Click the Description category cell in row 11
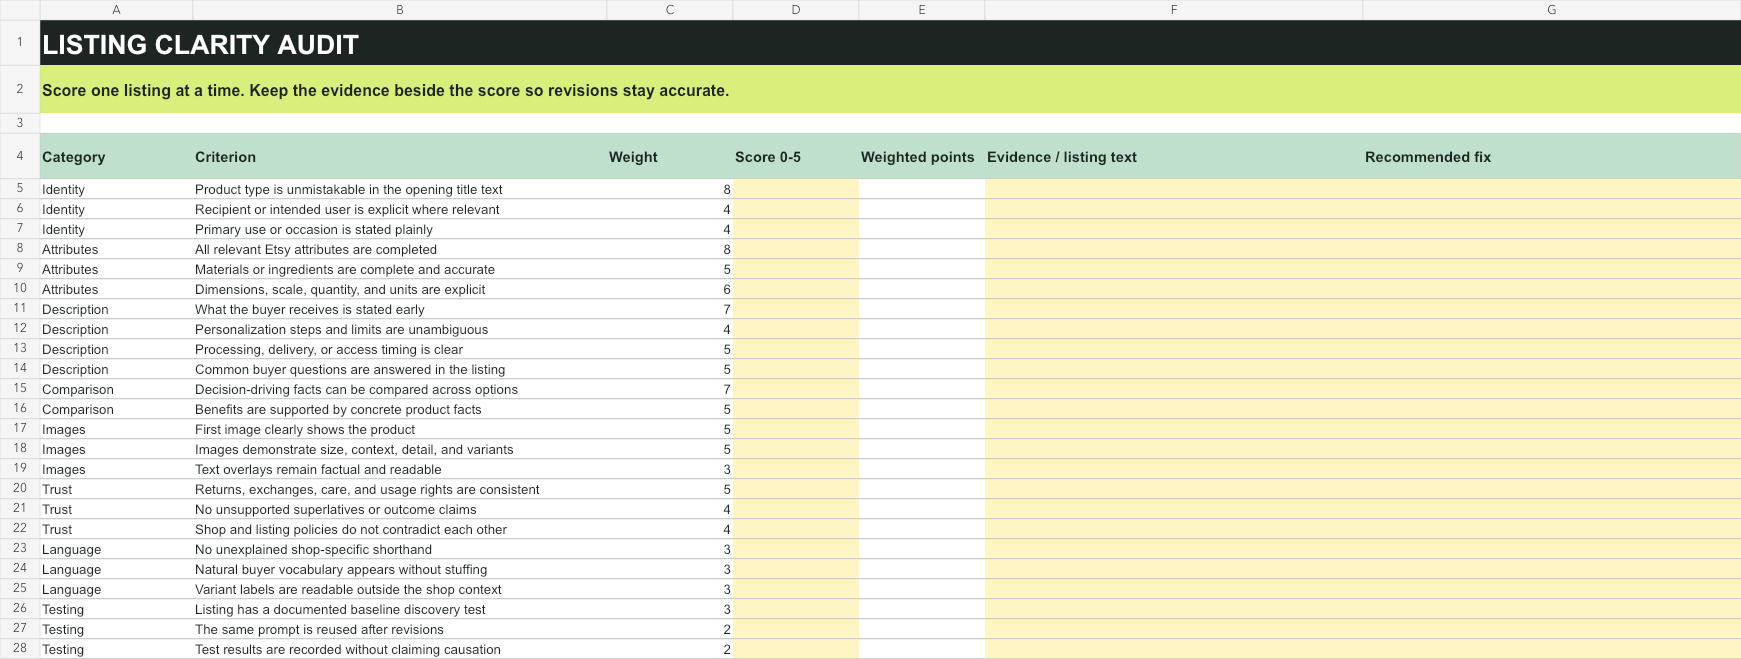The height and width of the screenshot is (659, 1741). click(x=116, y=309)
